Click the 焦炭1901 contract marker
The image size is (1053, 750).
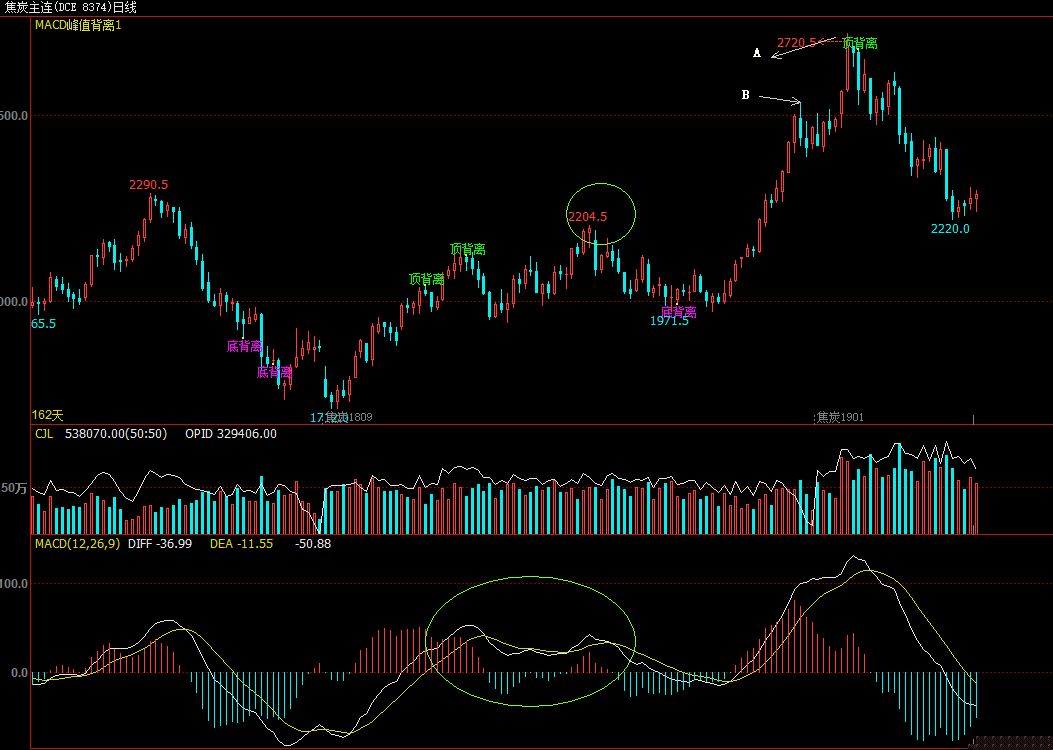tap(839, 417)
